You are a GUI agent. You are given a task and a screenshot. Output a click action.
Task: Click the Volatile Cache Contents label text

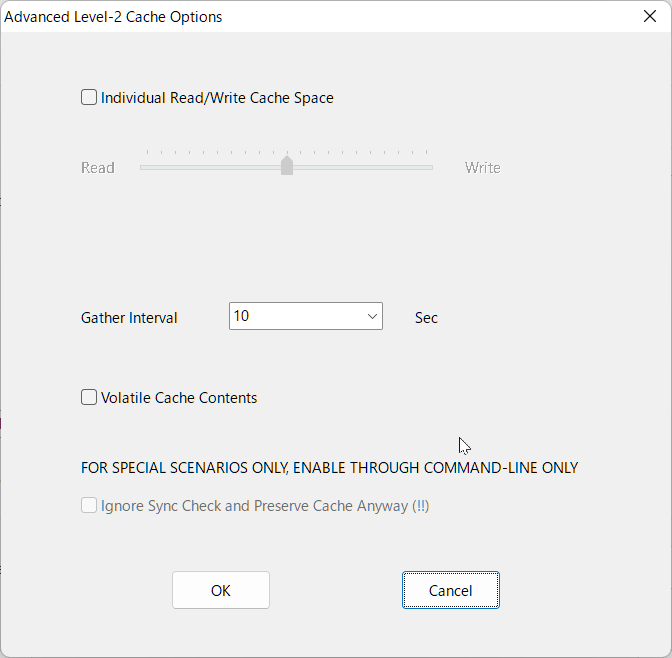(x=179, y=398)
